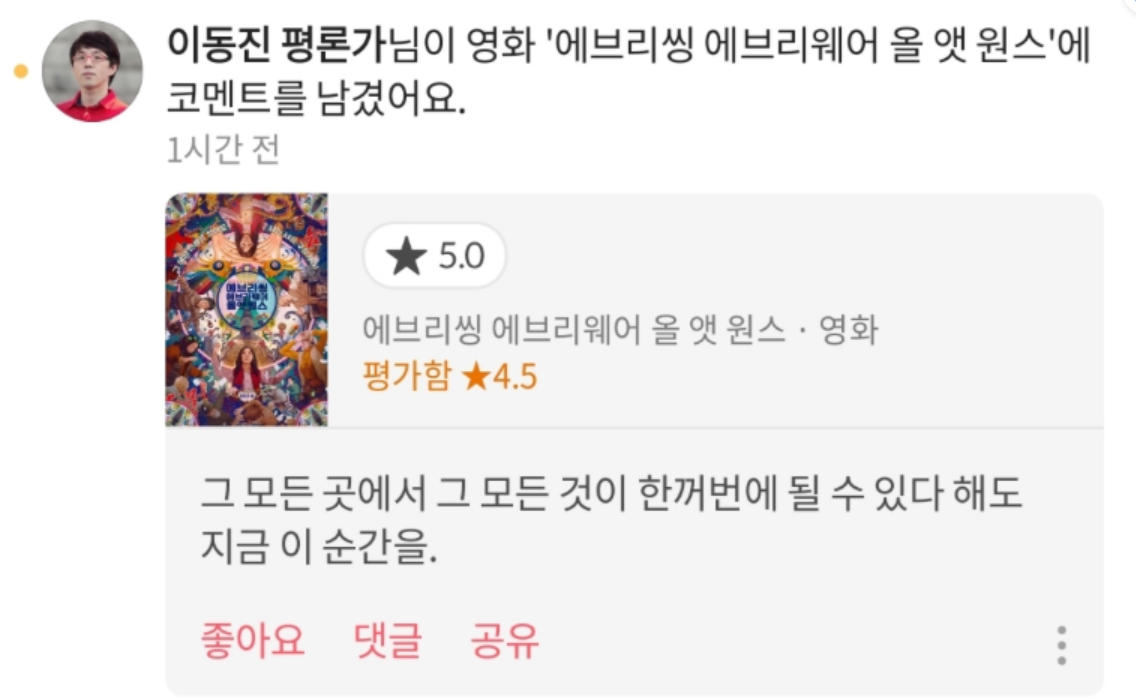Open 이동진 평론가's profile picture
Image resolution: width=1136 pixels, height=700 pixels.
pyautogui.click(x=92, y=71)
